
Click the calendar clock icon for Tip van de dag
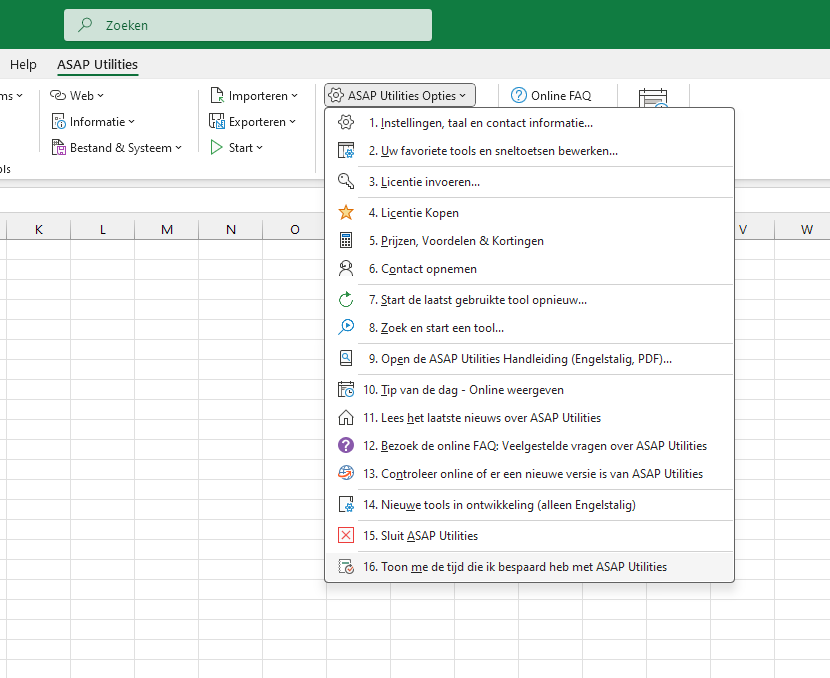[346, 390]
